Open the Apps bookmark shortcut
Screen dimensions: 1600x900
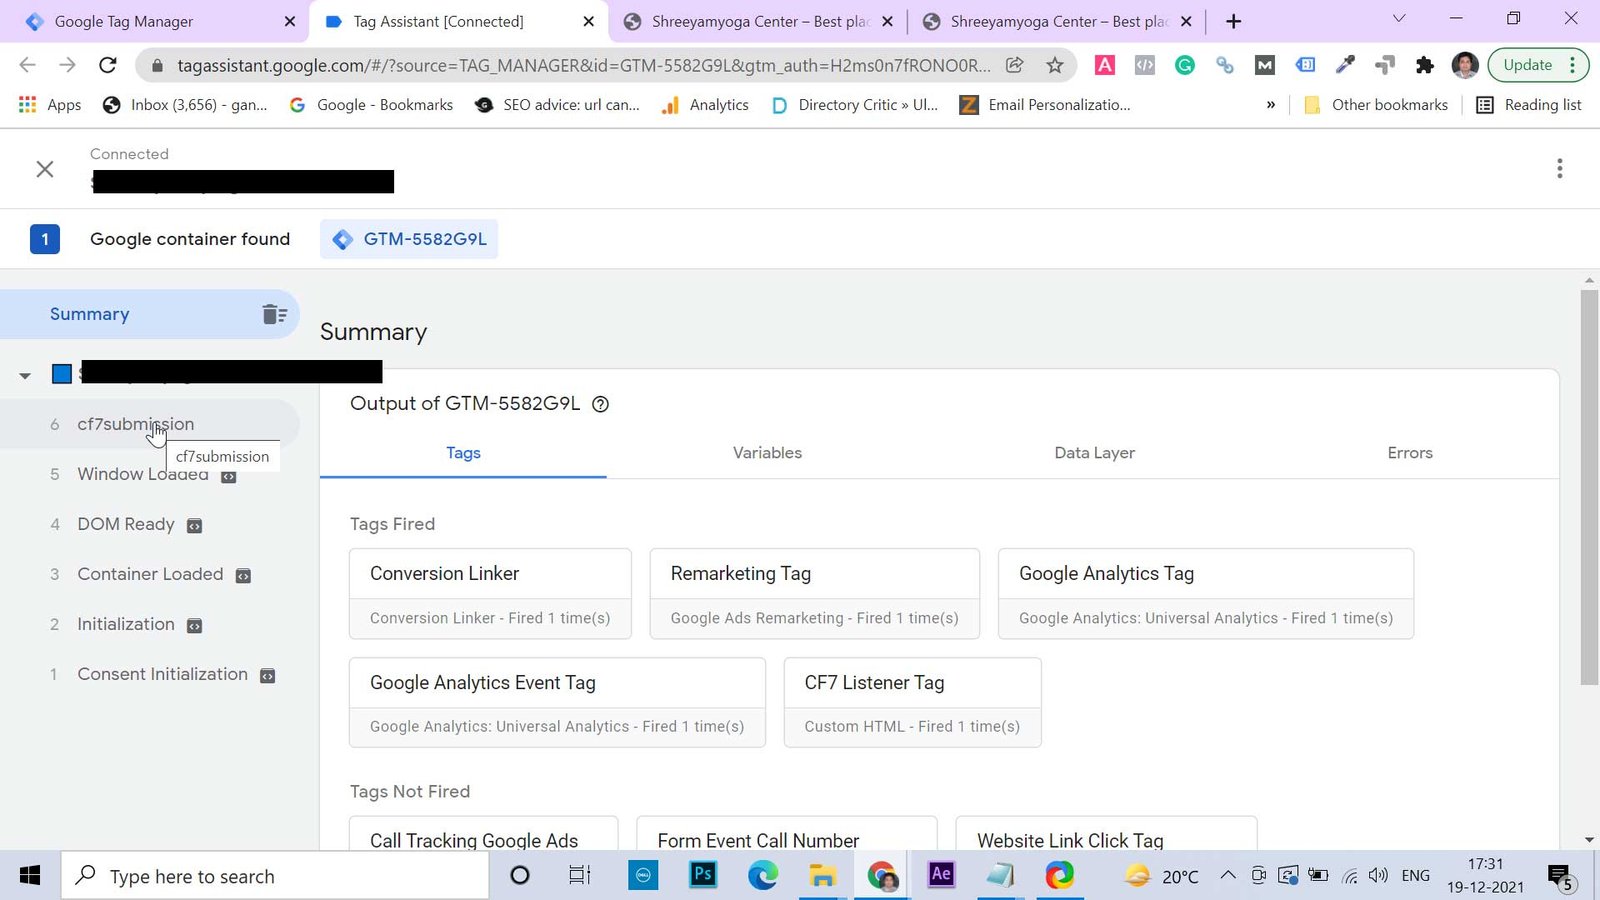click(50, 105)
